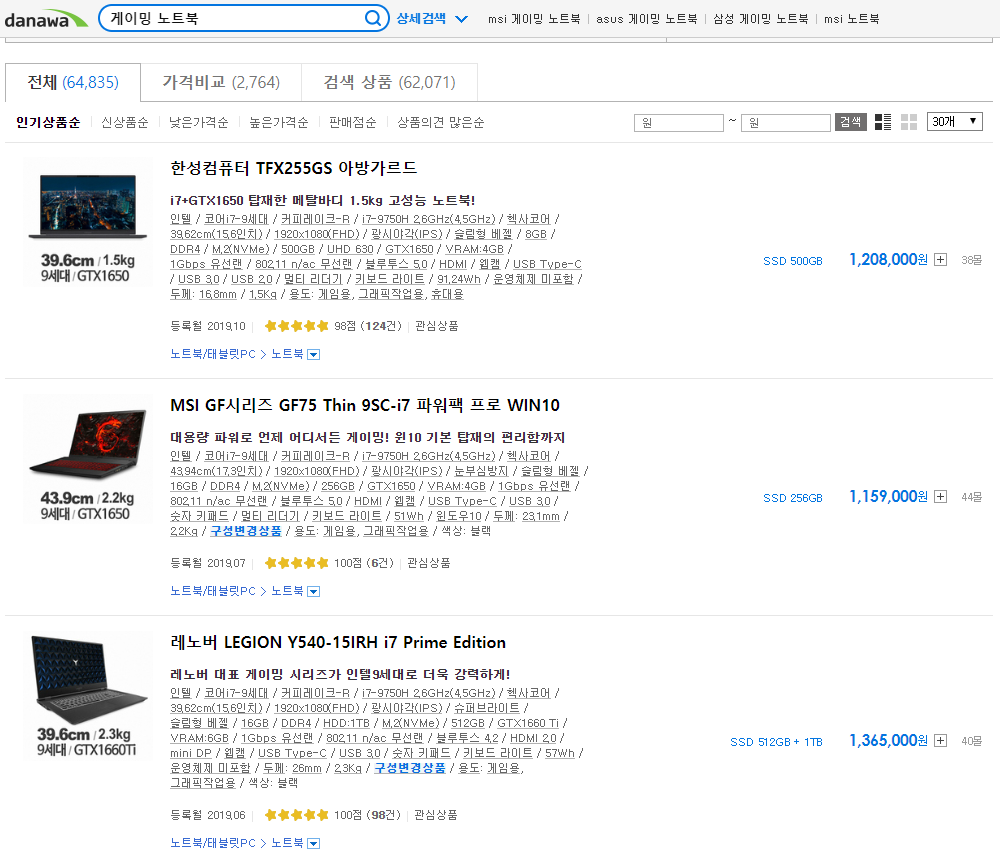Sort by 낮은가격순
Image resolution: width=1000 pixels, height=860 pixels.
click(x=198, y=122)
